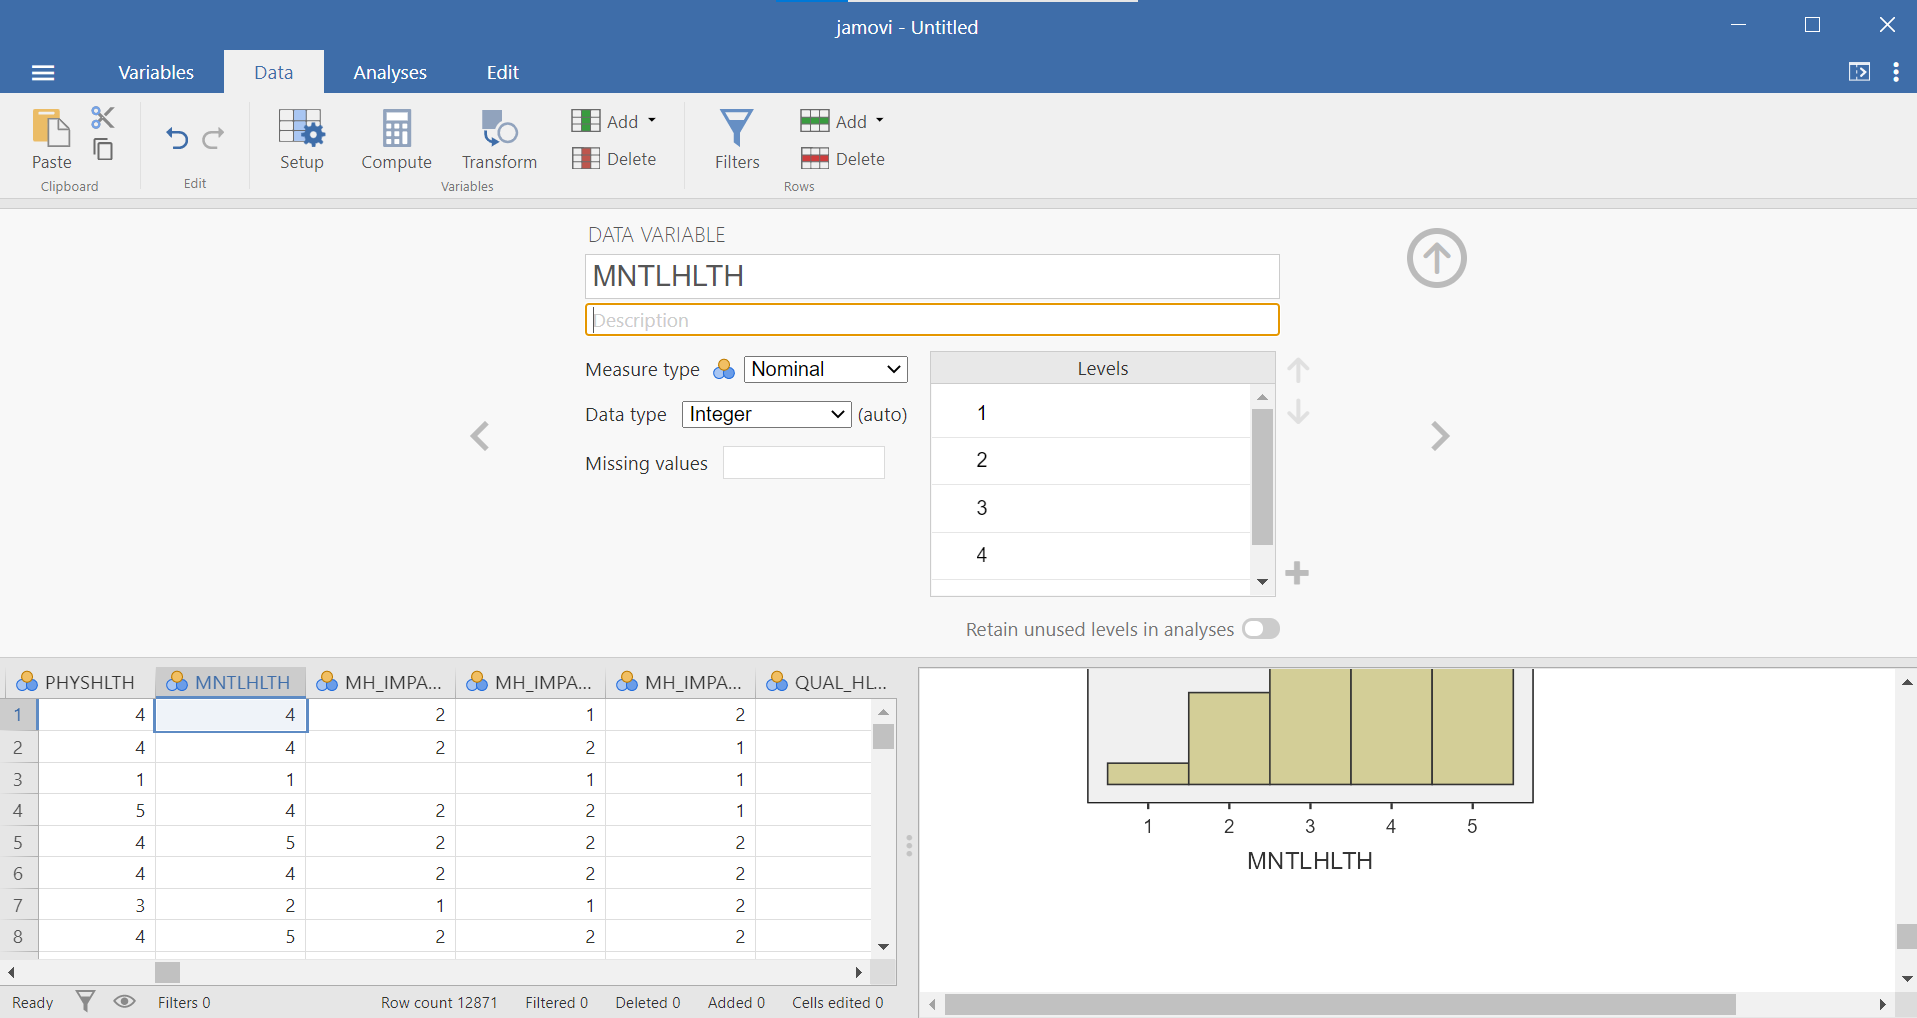Change Data type via Integer dropdown
The image size is (1917, 1018).
click(x=765, y=414)
